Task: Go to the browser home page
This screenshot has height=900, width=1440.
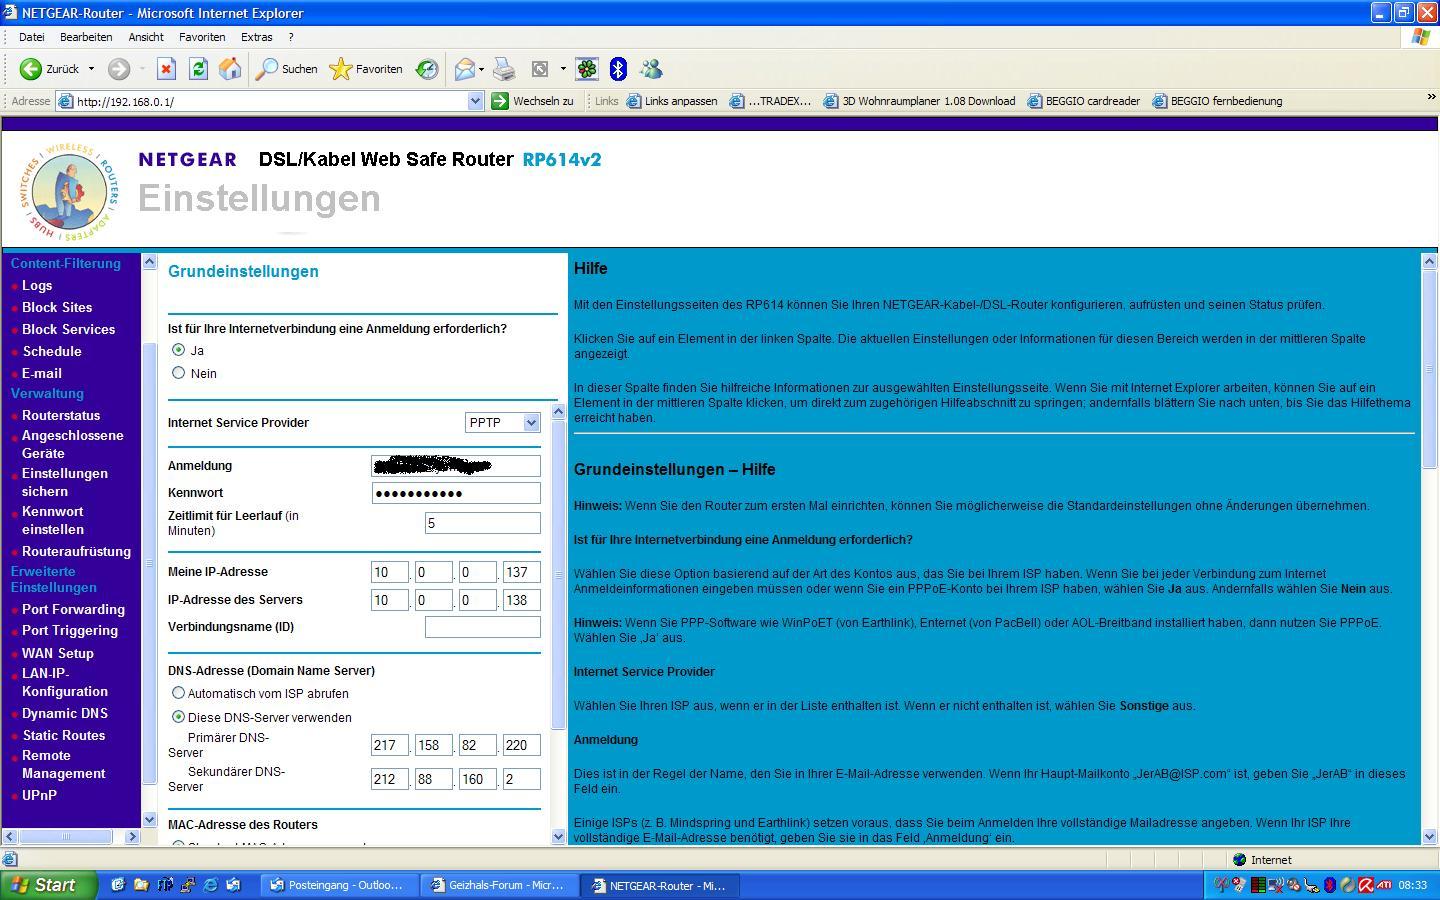Action: point(230,69)
